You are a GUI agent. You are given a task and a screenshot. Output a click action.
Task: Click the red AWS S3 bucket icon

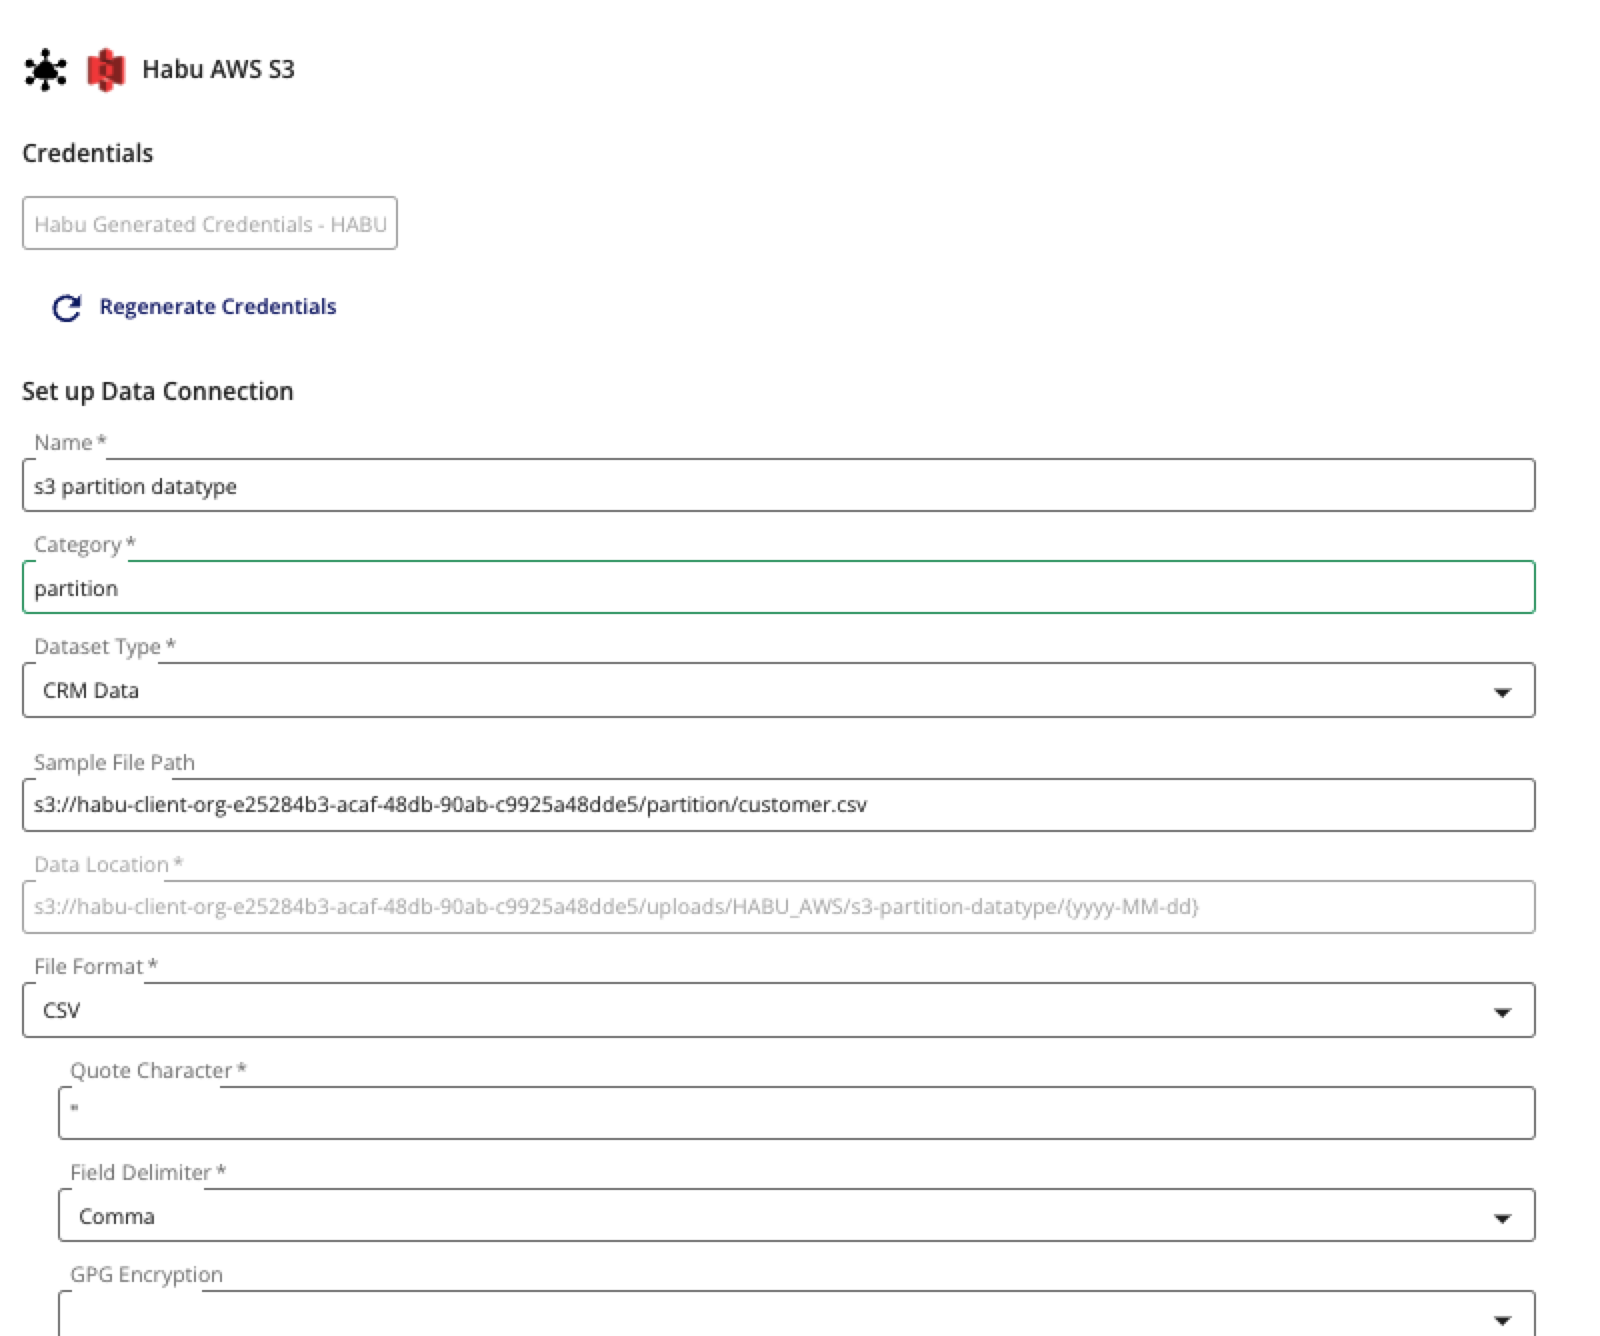pos(106,70)
